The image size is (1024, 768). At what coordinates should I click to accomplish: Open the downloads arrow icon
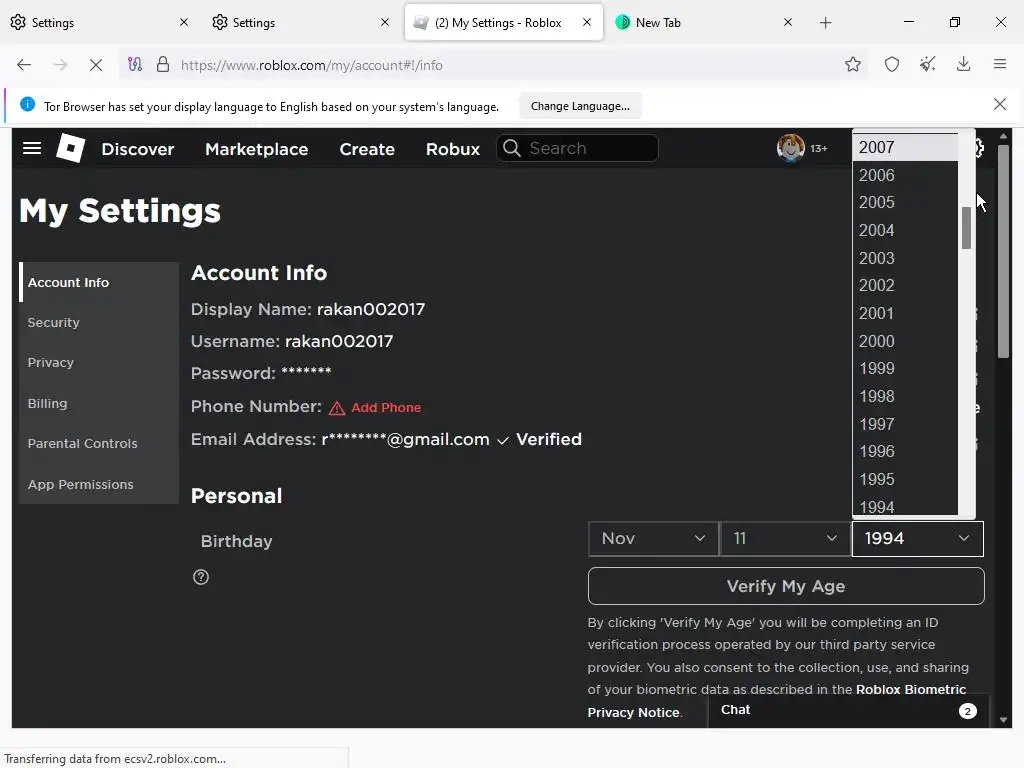(x=963, y=64)
